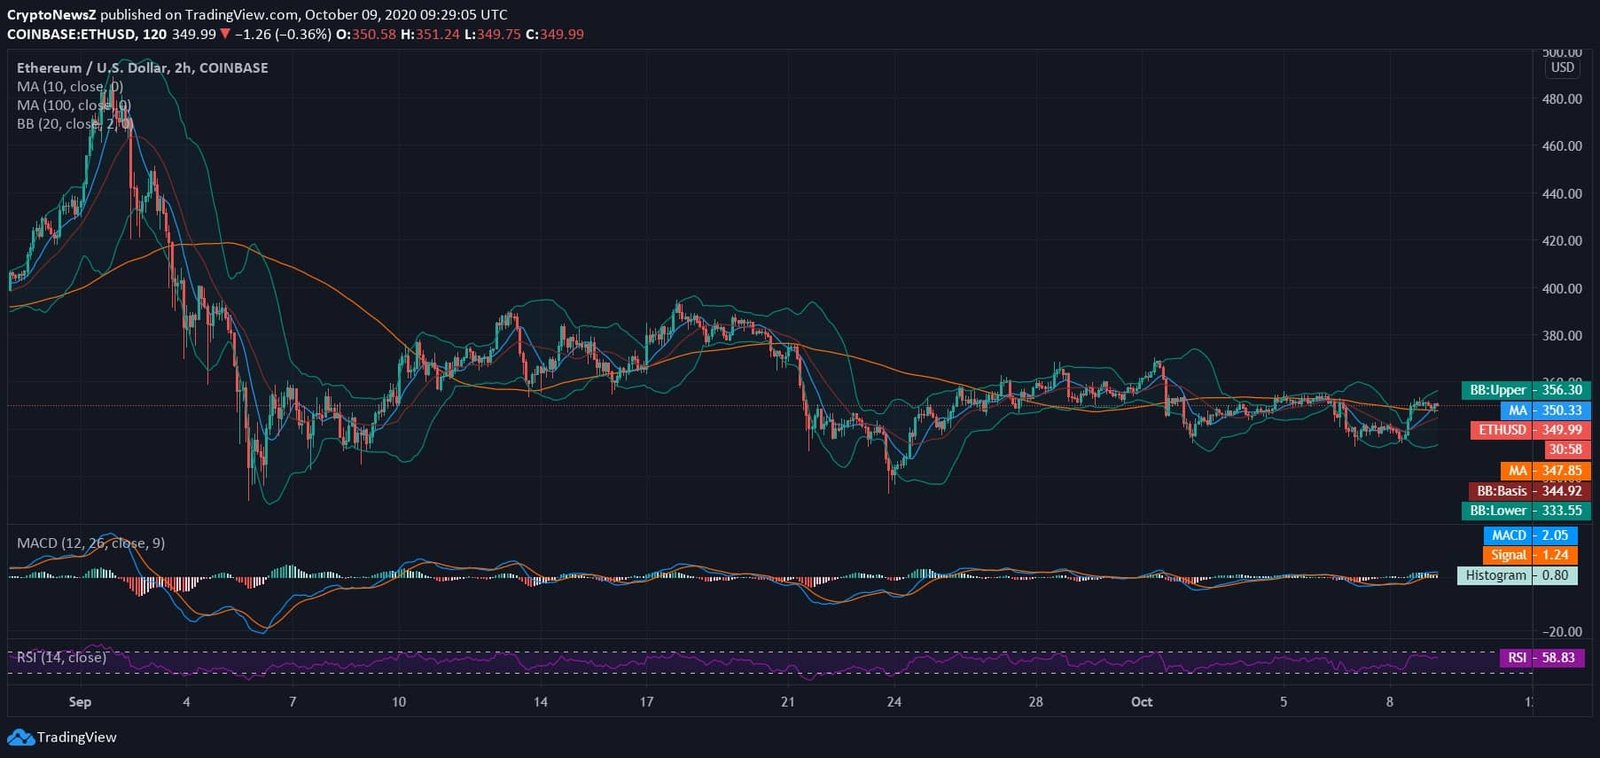
Task: Select the MA (100, close, 0) indicator label
Action: click(74, 105)
